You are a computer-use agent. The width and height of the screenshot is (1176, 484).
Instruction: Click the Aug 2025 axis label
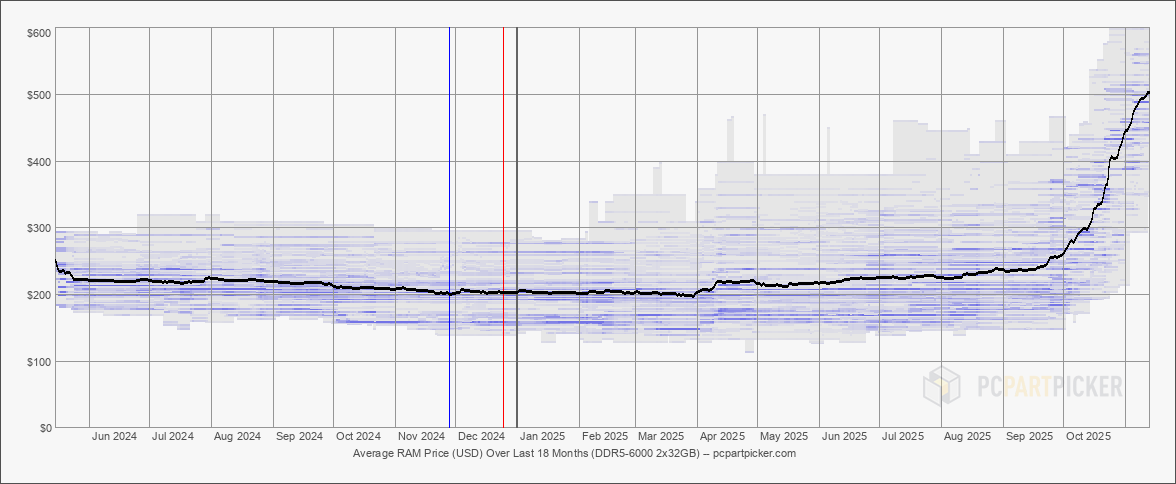967,436
